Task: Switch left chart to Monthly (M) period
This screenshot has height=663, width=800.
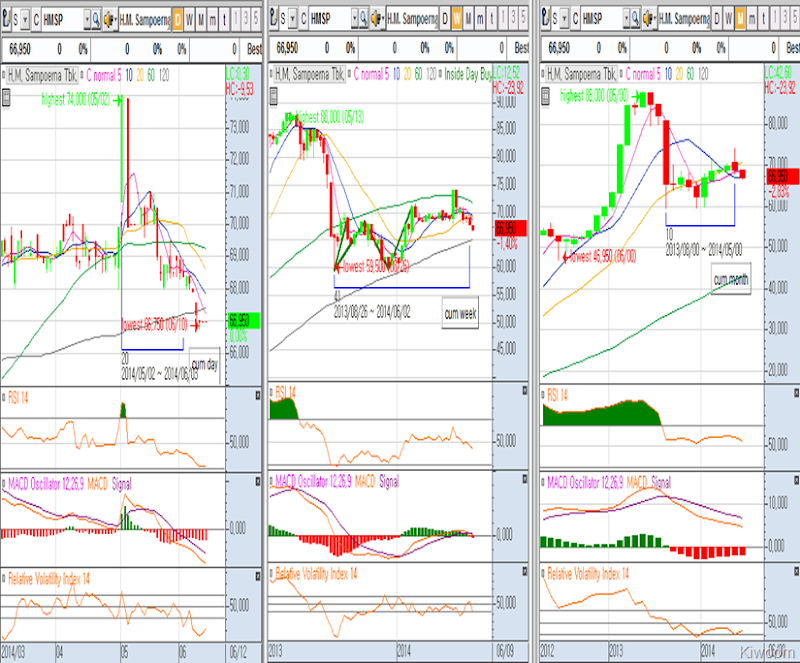Action: (x=201, y=20)
